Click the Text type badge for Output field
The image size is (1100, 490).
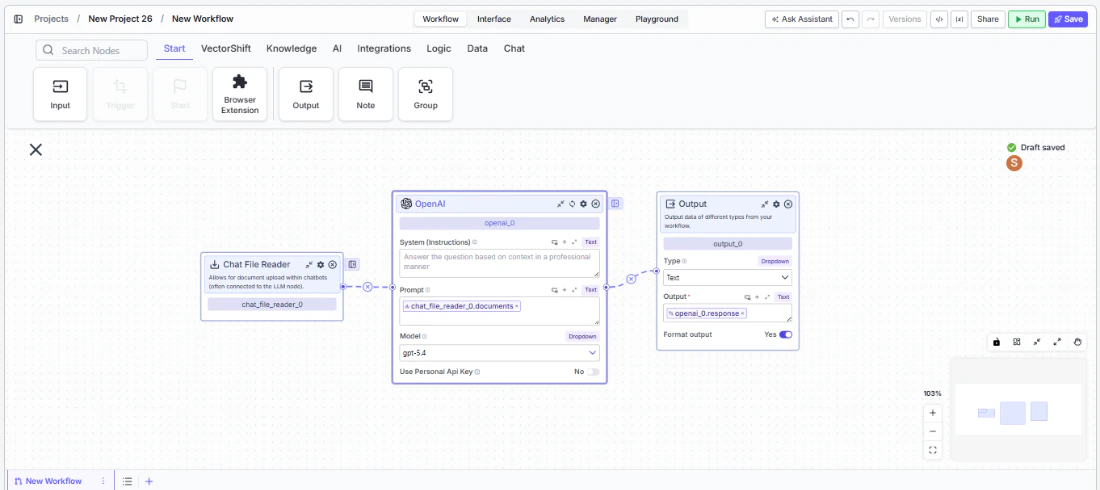783,297
